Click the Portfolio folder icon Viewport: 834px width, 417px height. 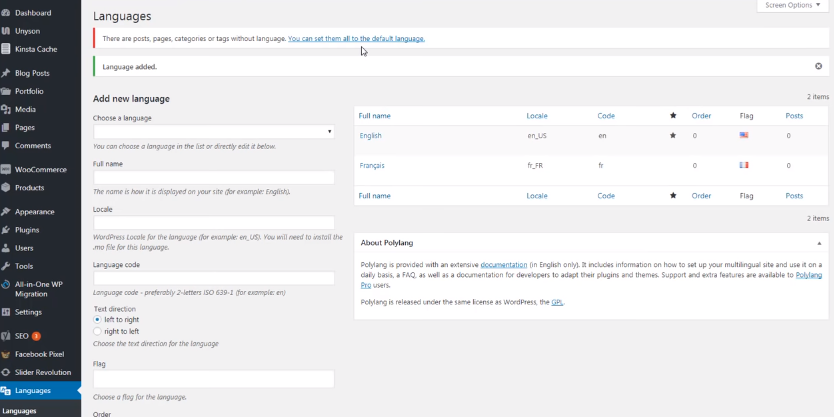5,91
